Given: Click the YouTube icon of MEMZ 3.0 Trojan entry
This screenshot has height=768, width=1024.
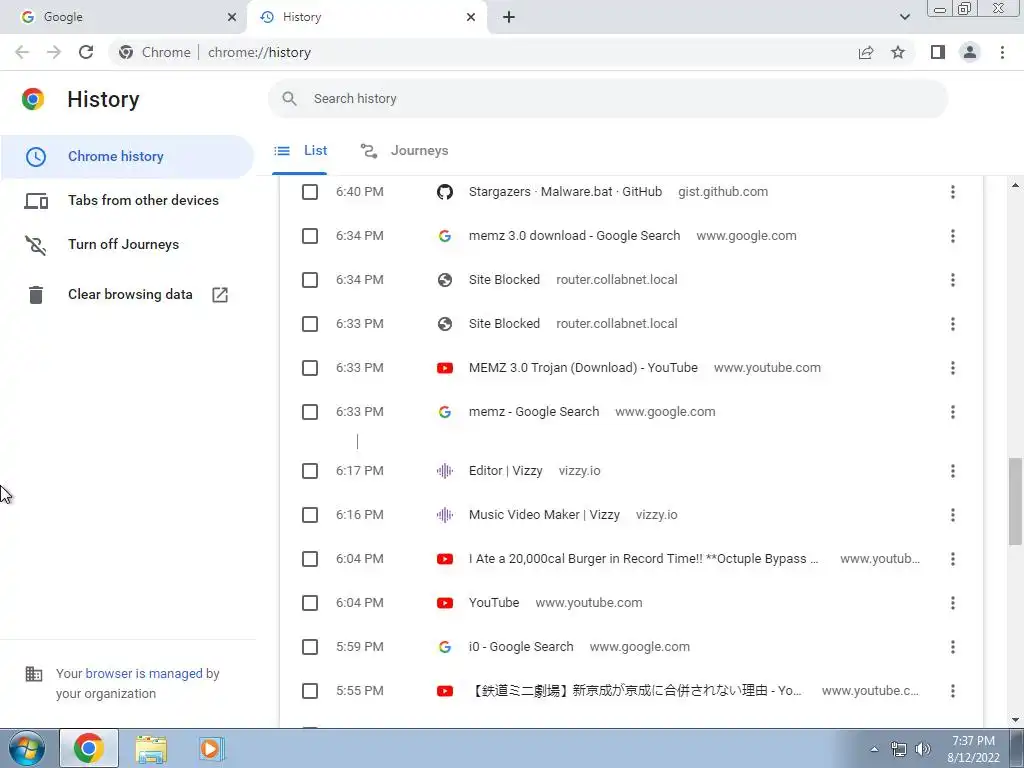Looking at the screenshot, I should [x=445, y=368].
